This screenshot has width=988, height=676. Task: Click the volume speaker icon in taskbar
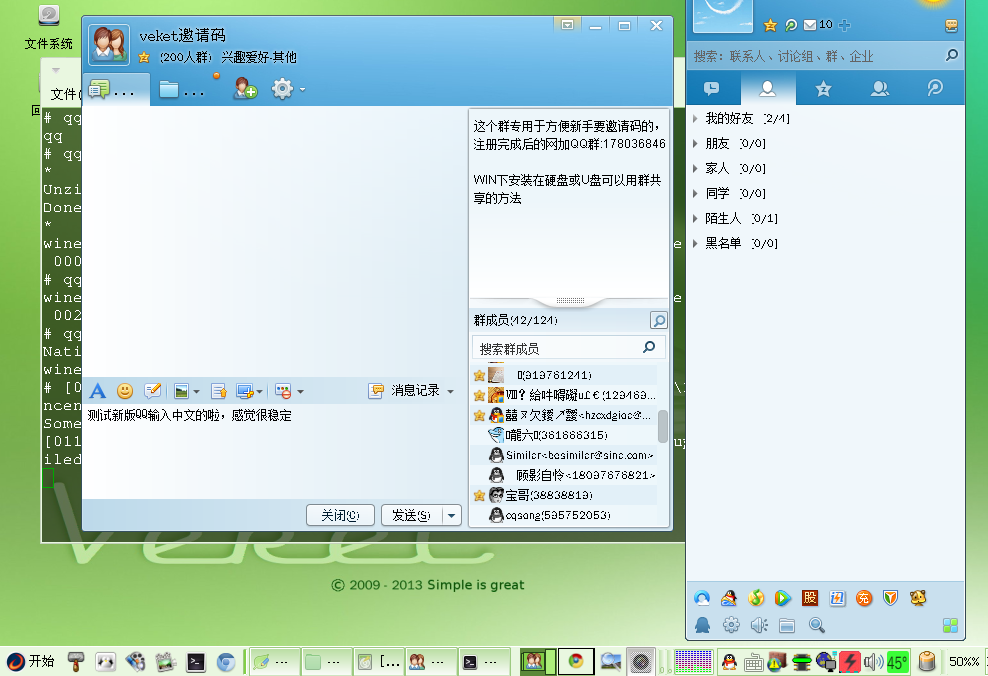click(874, 662)
